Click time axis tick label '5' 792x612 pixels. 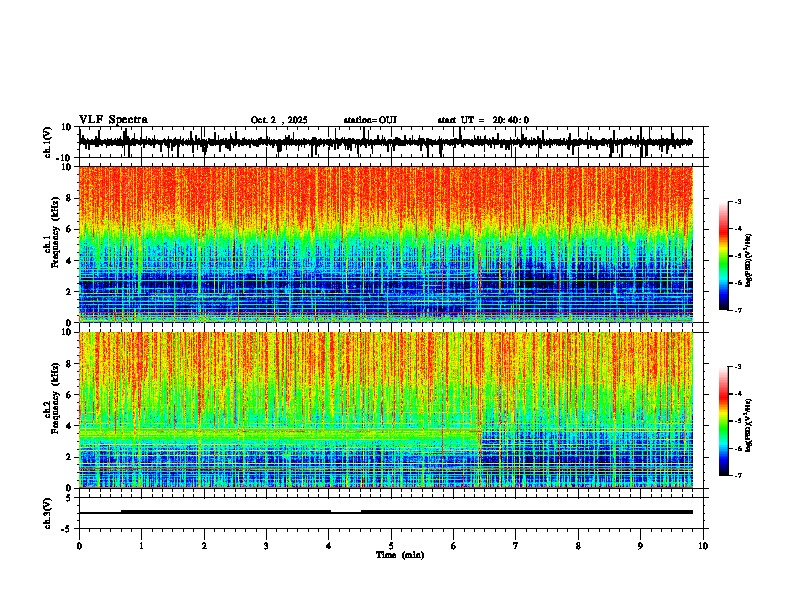coord(391,546)
